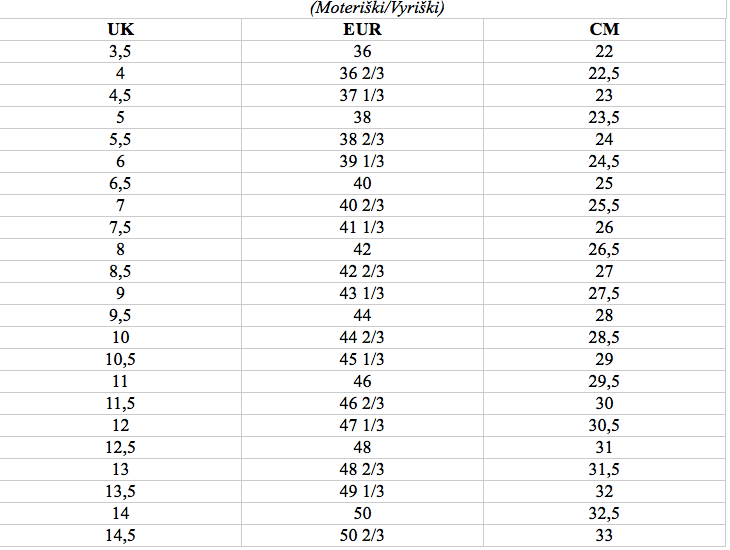Select the EUR 46 2/3 cell
The width and height of the screenshot is (730, 550).
(x=362, y=403)
